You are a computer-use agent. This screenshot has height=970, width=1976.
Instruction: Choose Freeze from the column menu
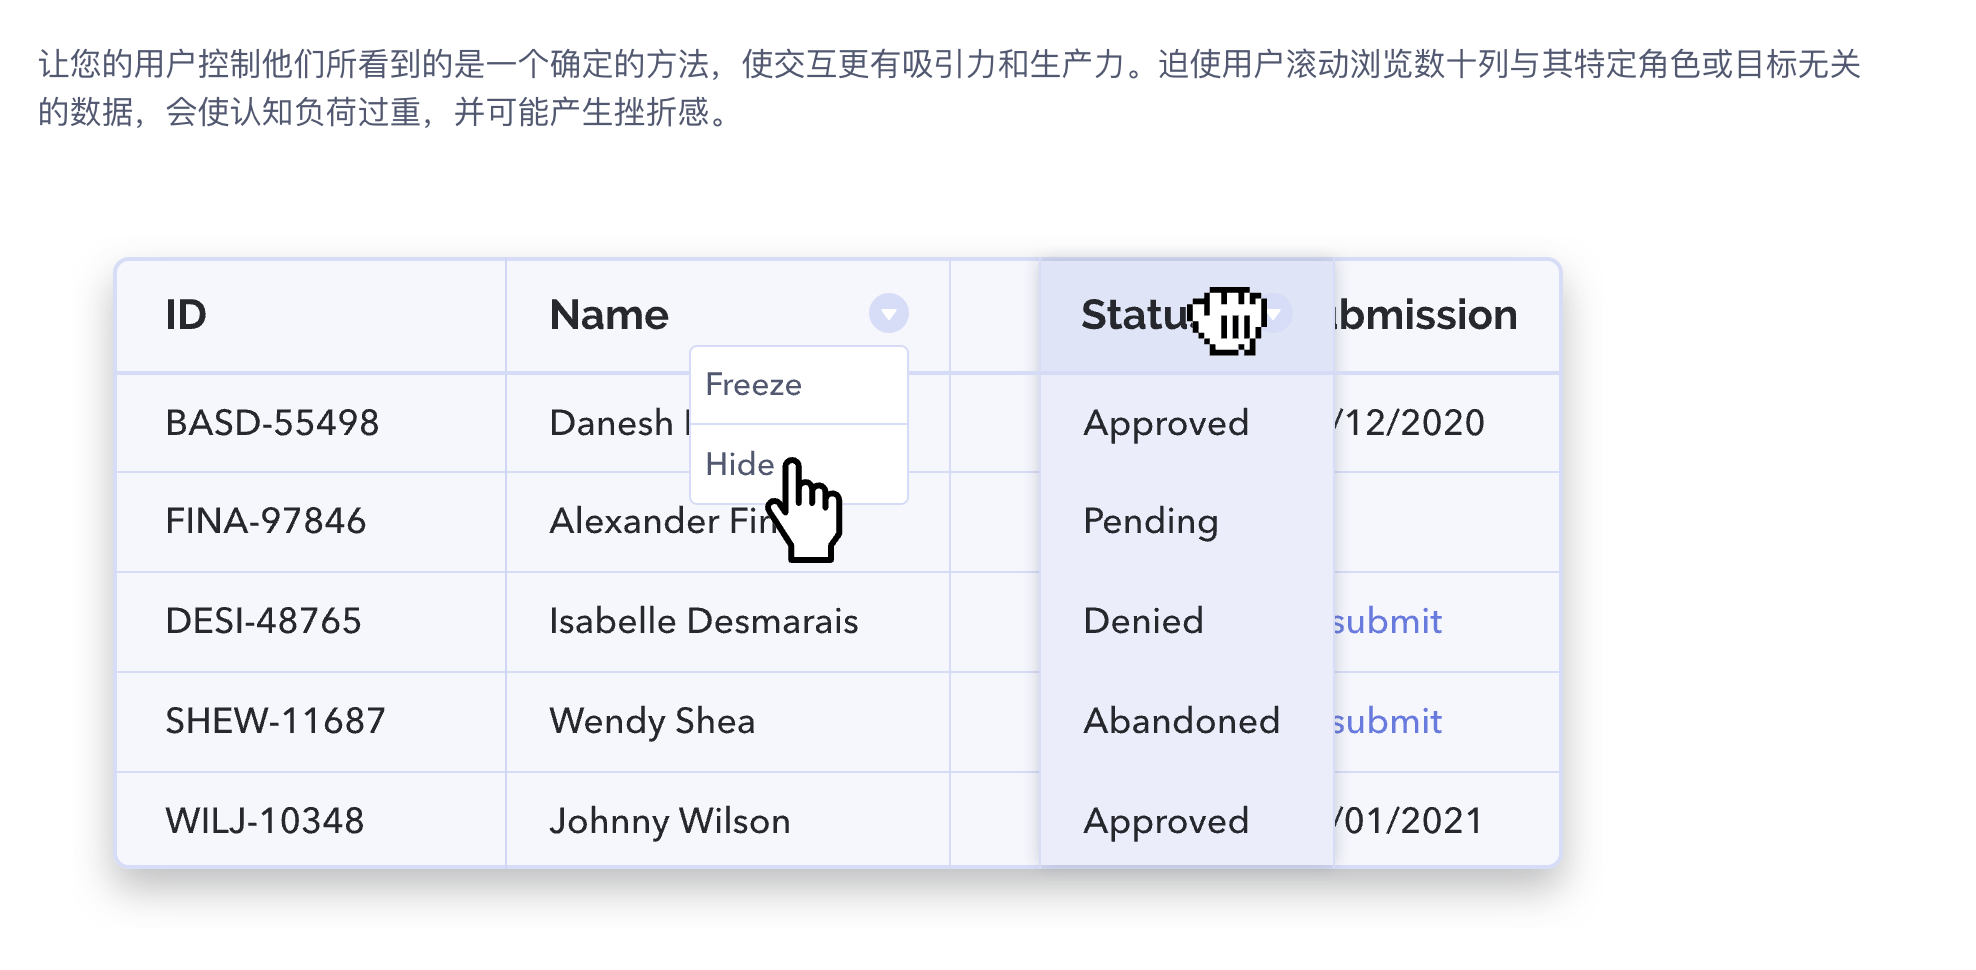click(798, 385)
